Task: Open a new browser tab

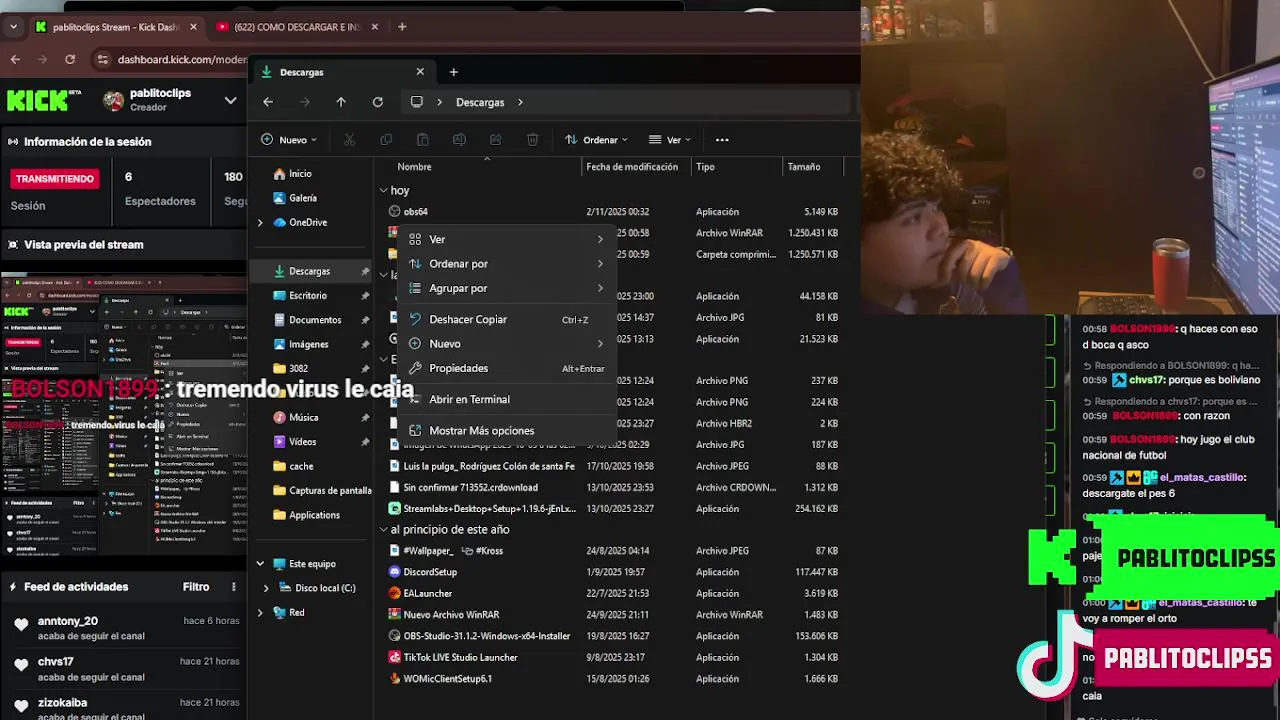Action: [x=402, y=27]
